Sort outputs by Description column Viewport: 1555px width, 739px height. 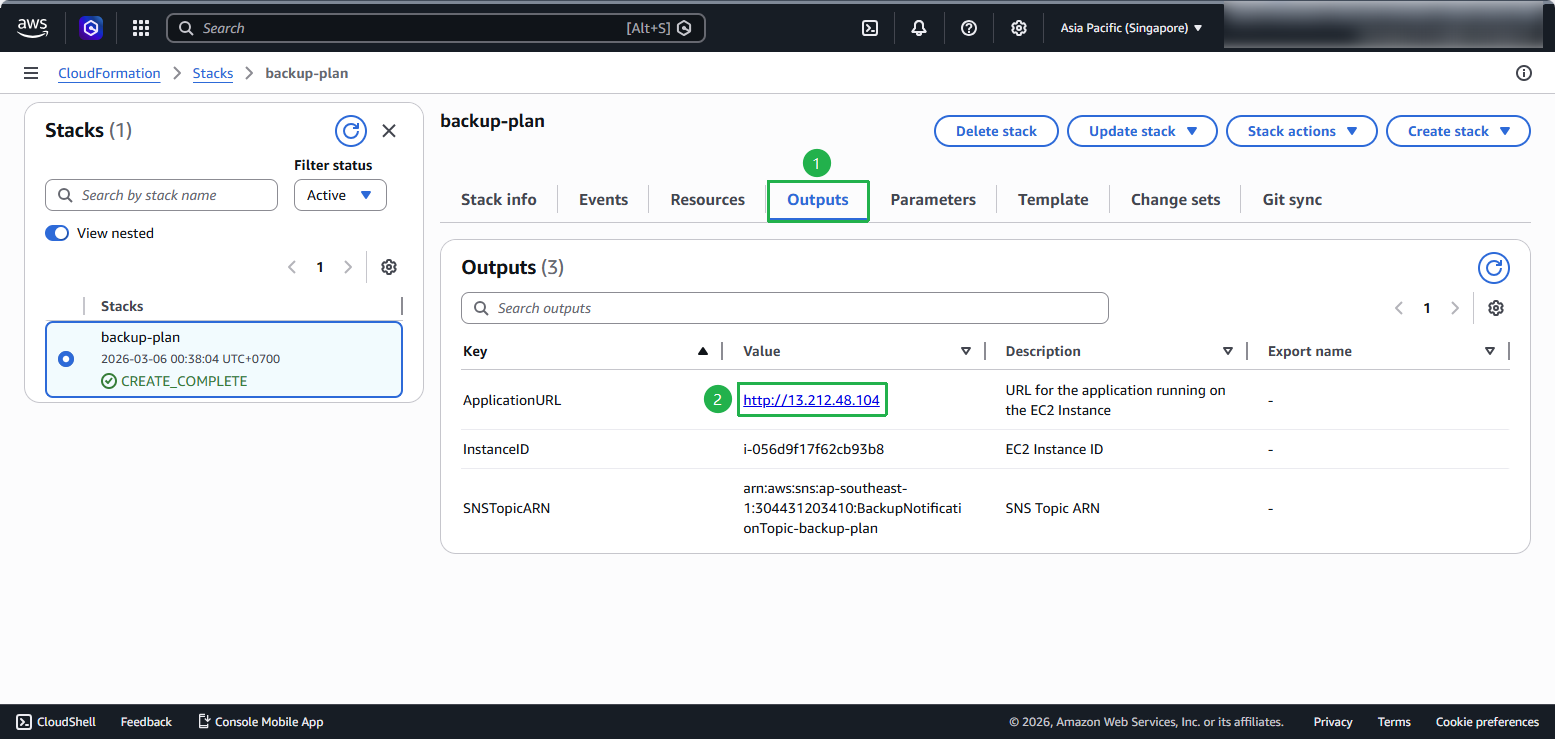1227,351
